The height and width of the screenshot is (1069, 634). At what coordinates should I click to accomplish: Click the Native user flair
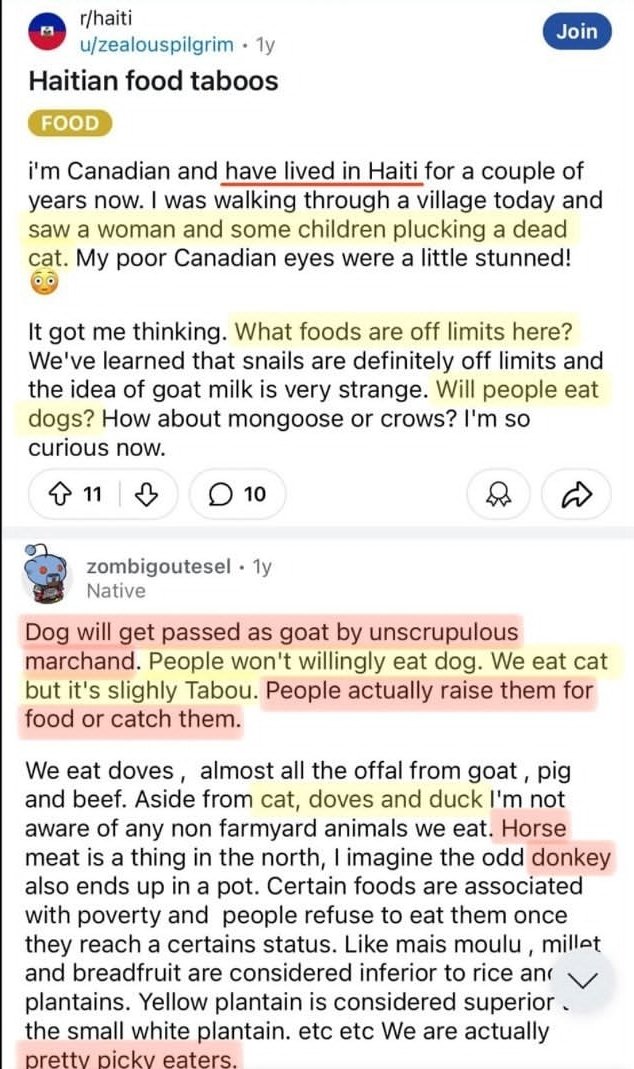pyautogui.click(x=116, y=591)
